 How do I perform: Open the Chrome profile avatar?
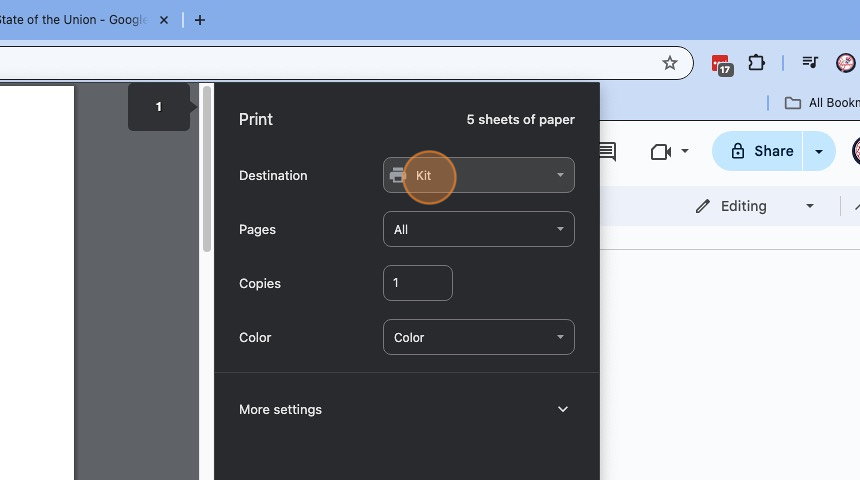[x=845, y=63]
